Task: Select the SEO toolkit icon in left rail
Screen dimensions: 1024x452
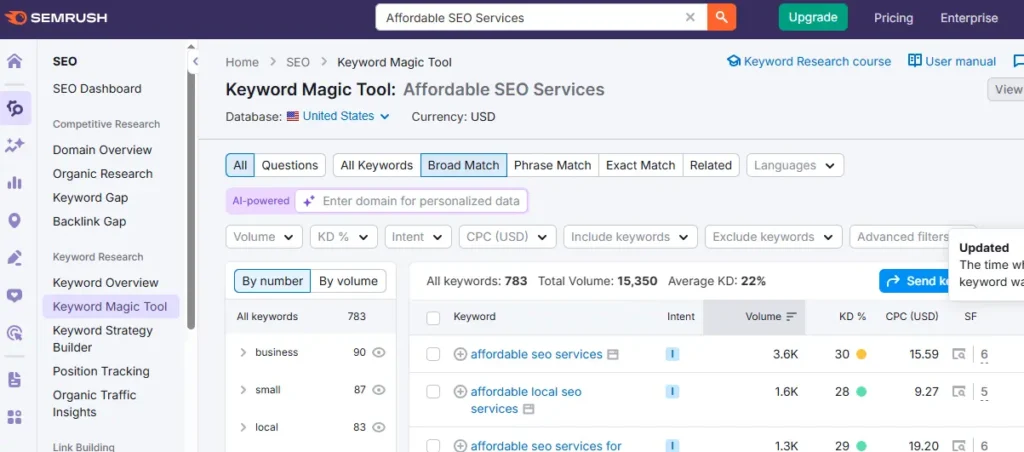Action: [14, 108]
